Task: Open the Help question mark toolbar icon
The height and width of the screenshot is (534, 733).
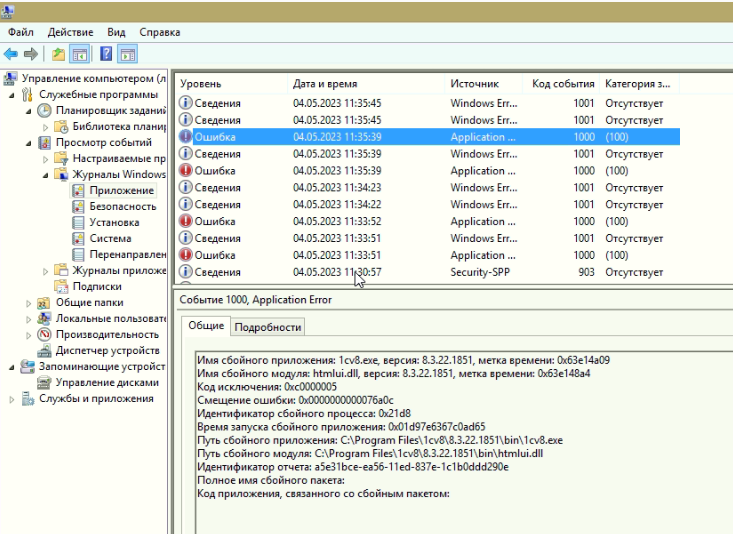Action: (x=106, y=54)
